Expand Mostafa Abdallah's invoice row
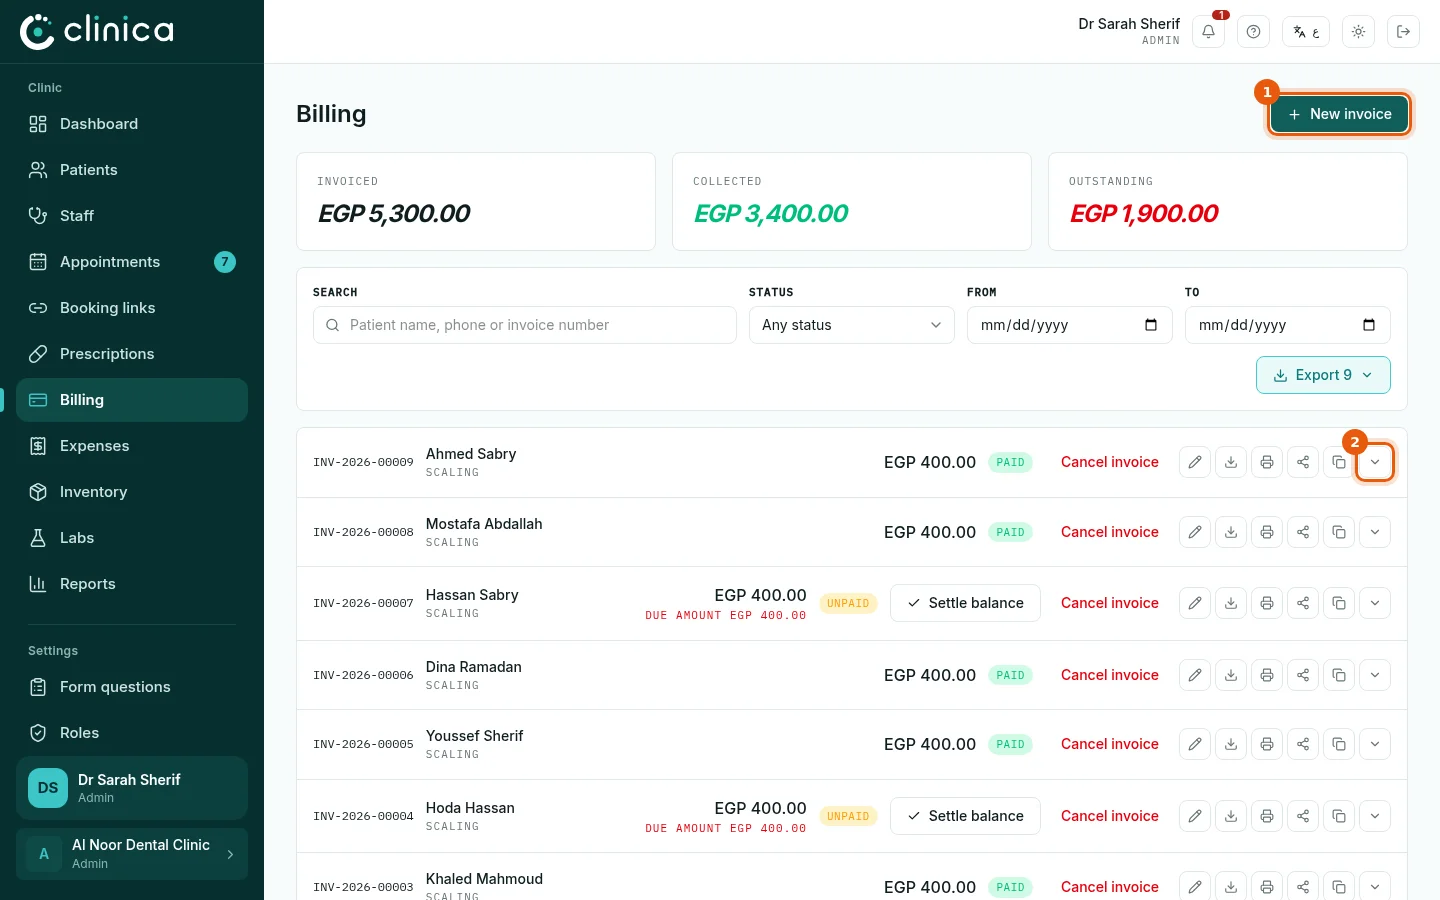 point(1375,532)
